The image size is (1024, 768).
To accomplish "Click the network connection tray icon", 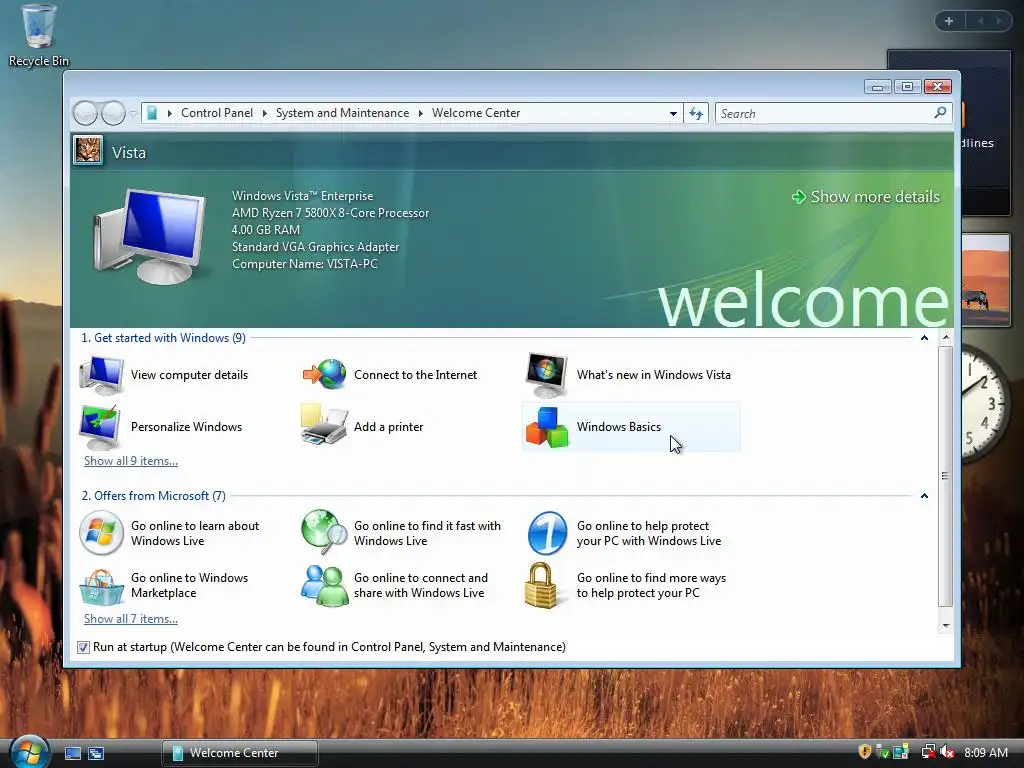I will tap(928, 752).
